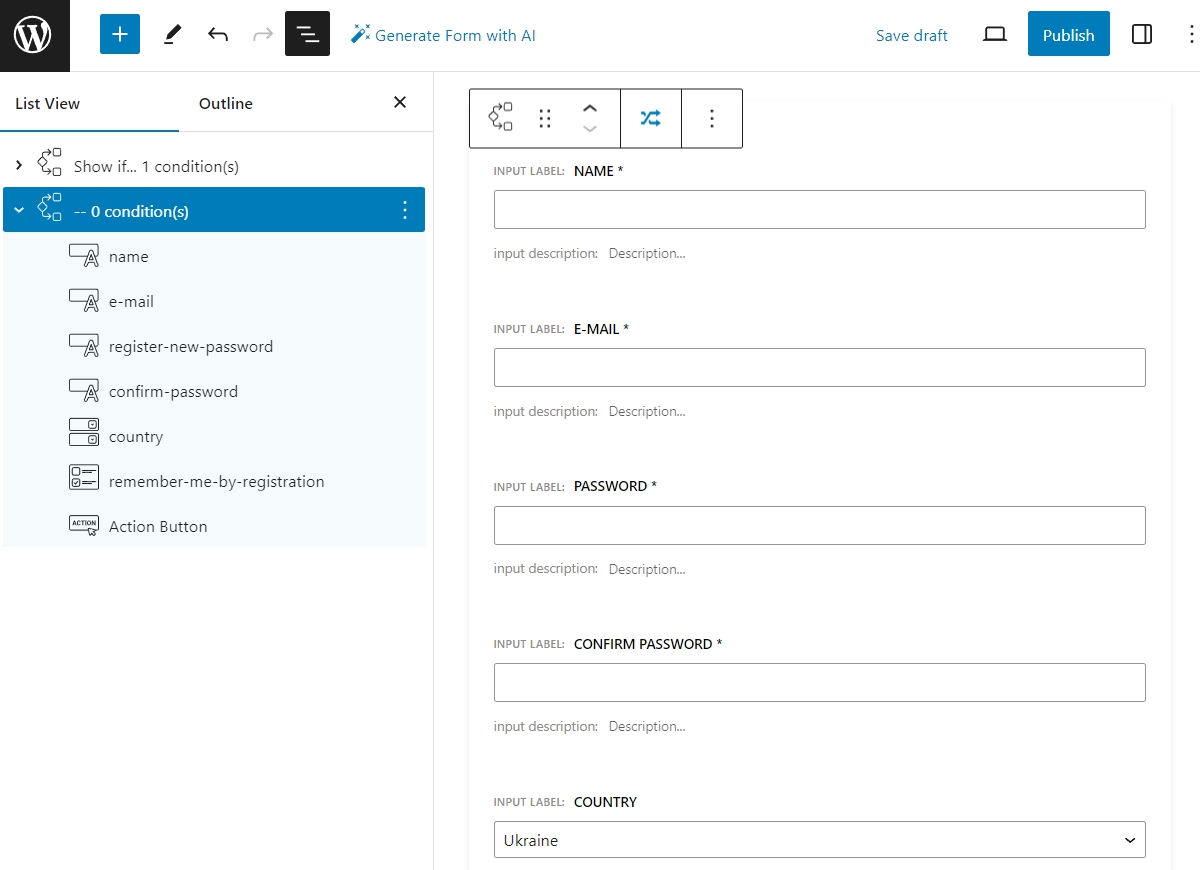Collapse the '-- 0 condition(s)' block
The image size is (1200, 870).
[x=19, y=211]
